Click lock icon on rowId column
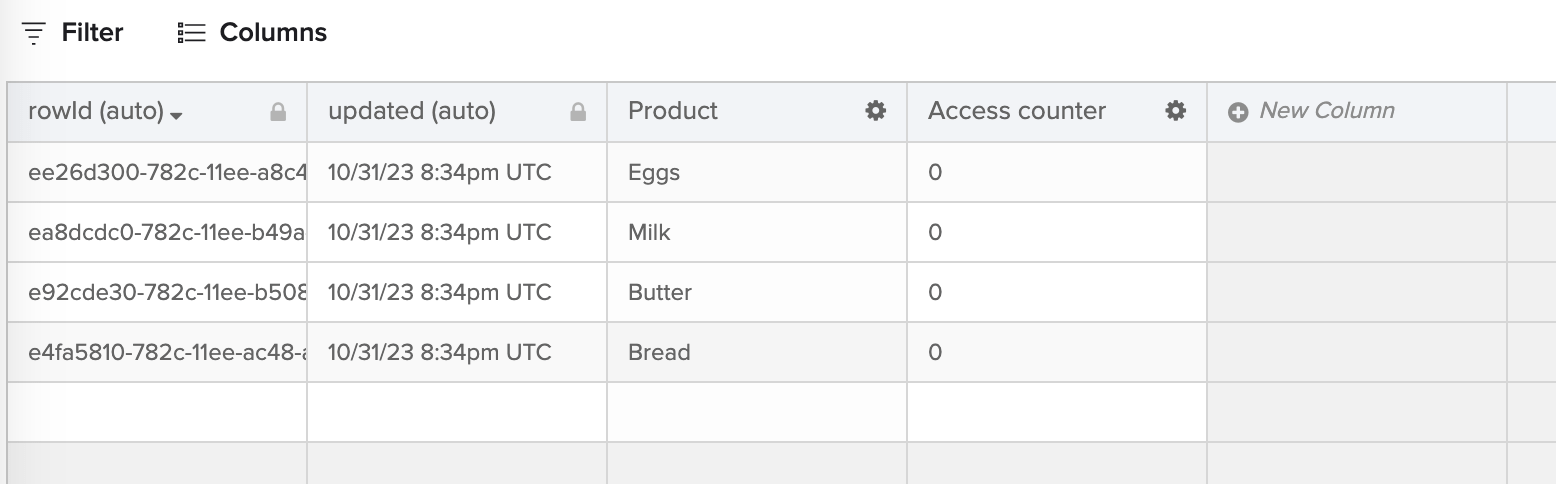This screenshot has height=484, width=1556. [278, 113]
